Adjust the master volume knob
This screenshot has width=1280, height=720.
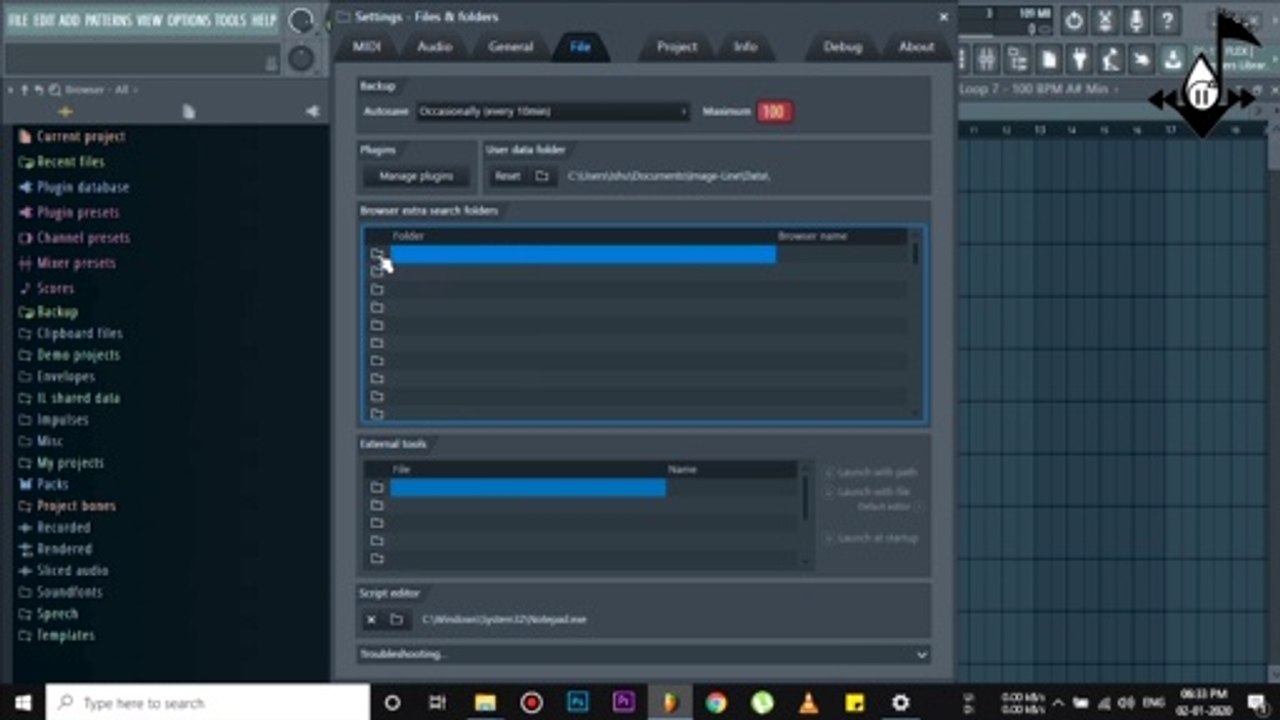click(300, 20)
